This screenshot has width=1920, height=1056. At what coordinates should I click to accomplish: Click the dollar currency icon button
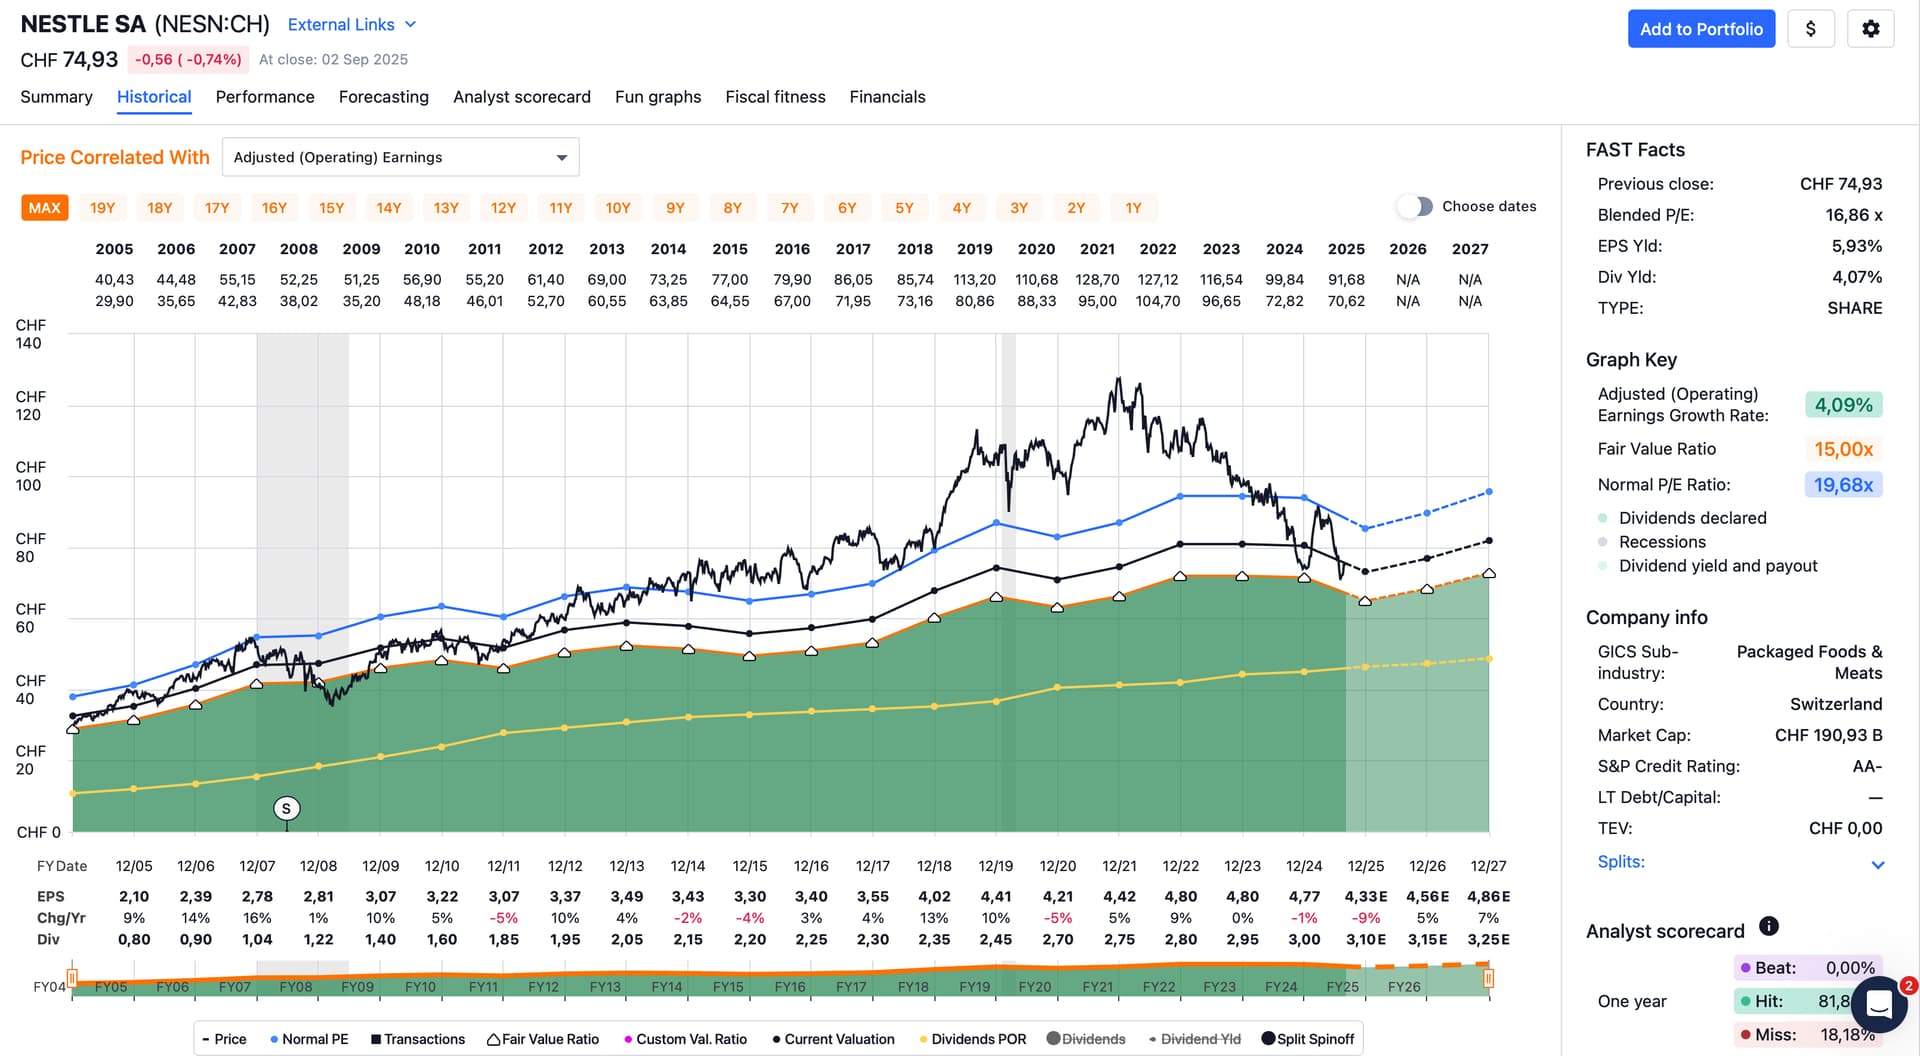1810,29
